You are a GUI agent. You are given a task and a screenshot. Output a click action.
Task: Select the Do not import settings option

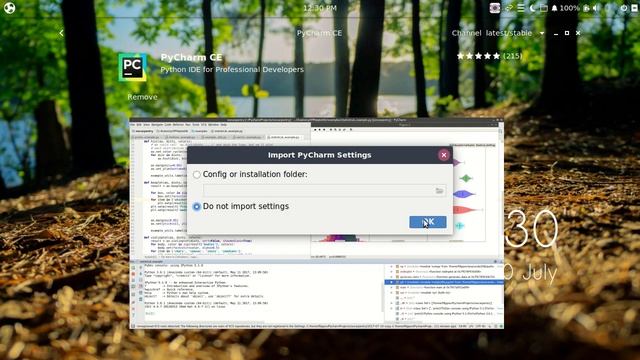(241, 207)
